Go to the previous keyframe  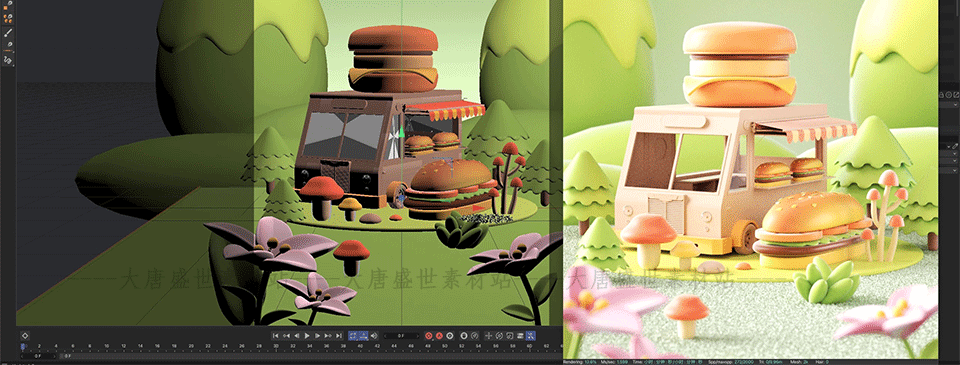click(286, 336)
